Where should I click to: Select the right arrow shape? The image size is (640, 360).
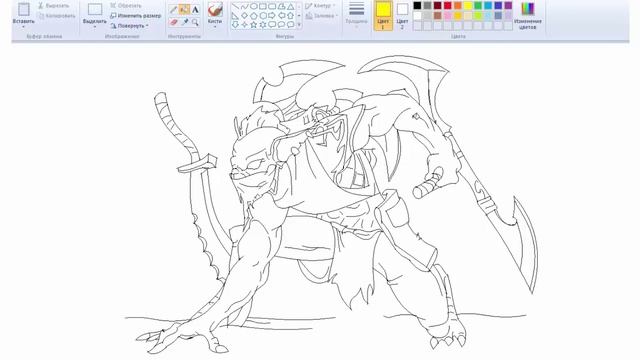(272, 16)
